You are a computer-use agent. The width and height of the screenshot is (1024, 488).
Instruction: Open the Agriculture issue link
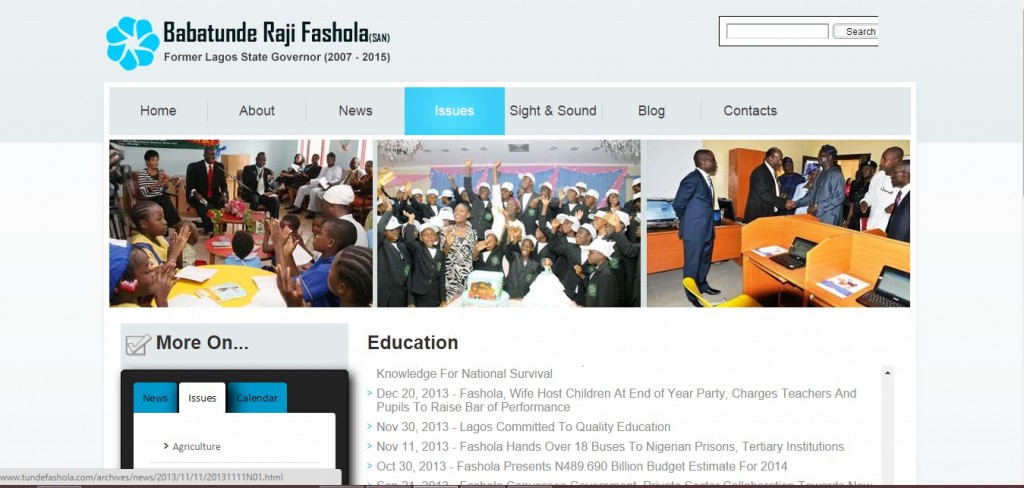click(x=197, y=447)
